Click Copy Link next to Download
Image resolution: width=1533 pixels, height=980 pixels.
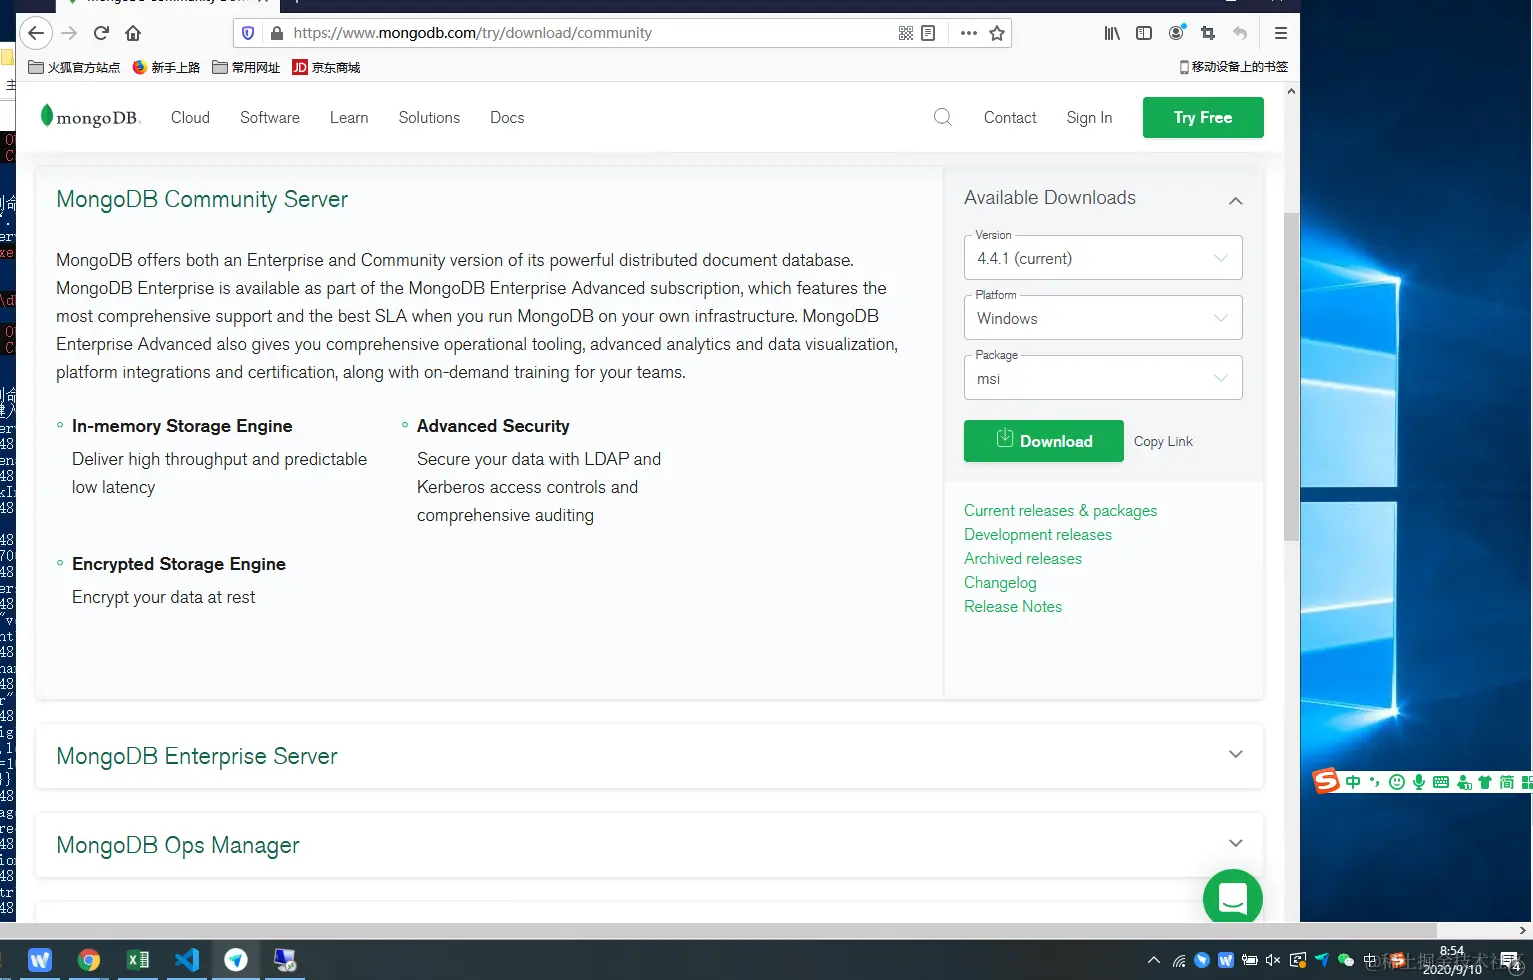click(x=1163, y=441)
